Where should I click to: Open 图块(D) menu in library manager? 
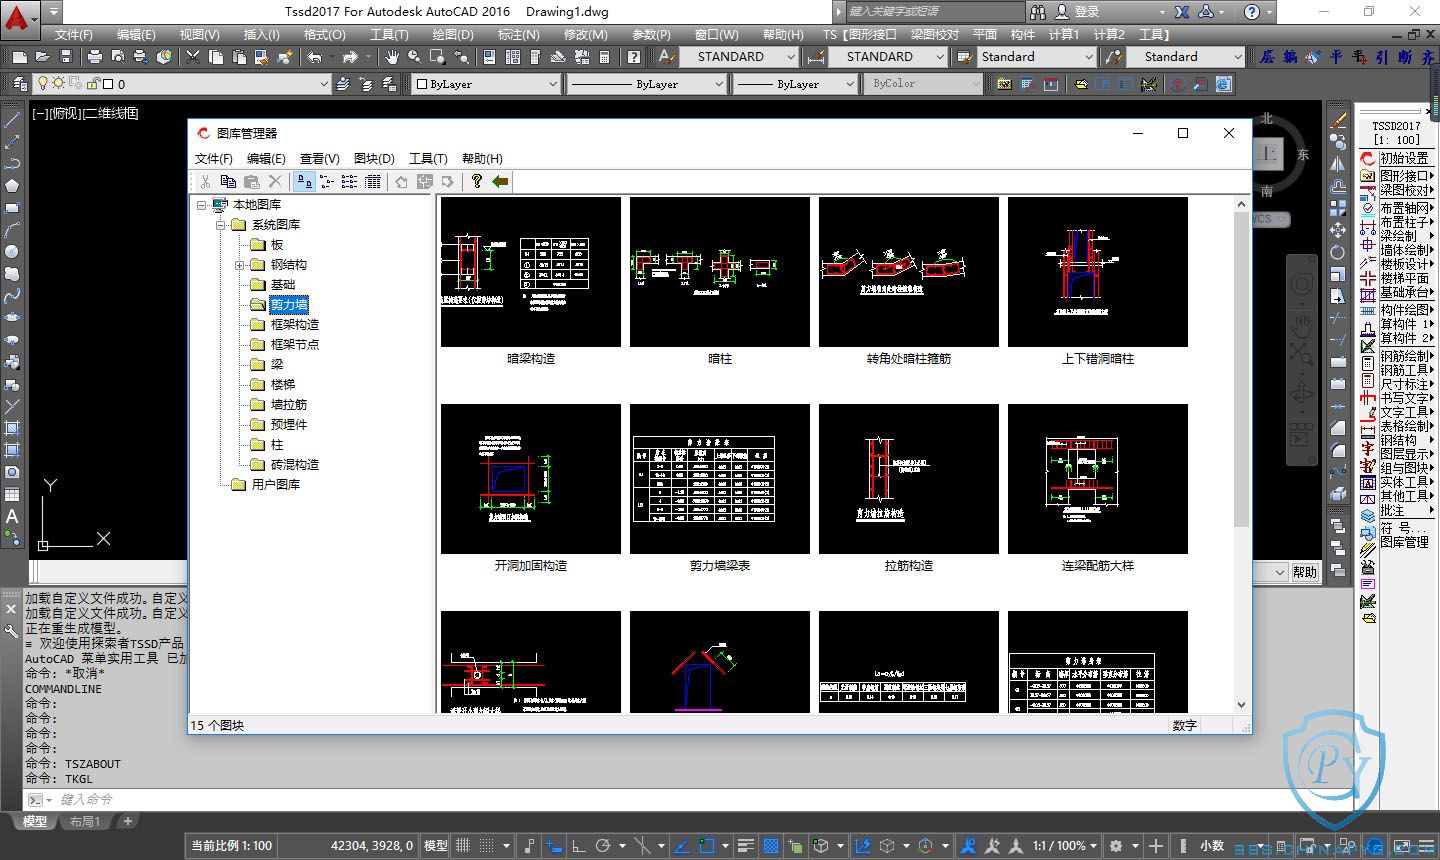[x=374, y=158]
